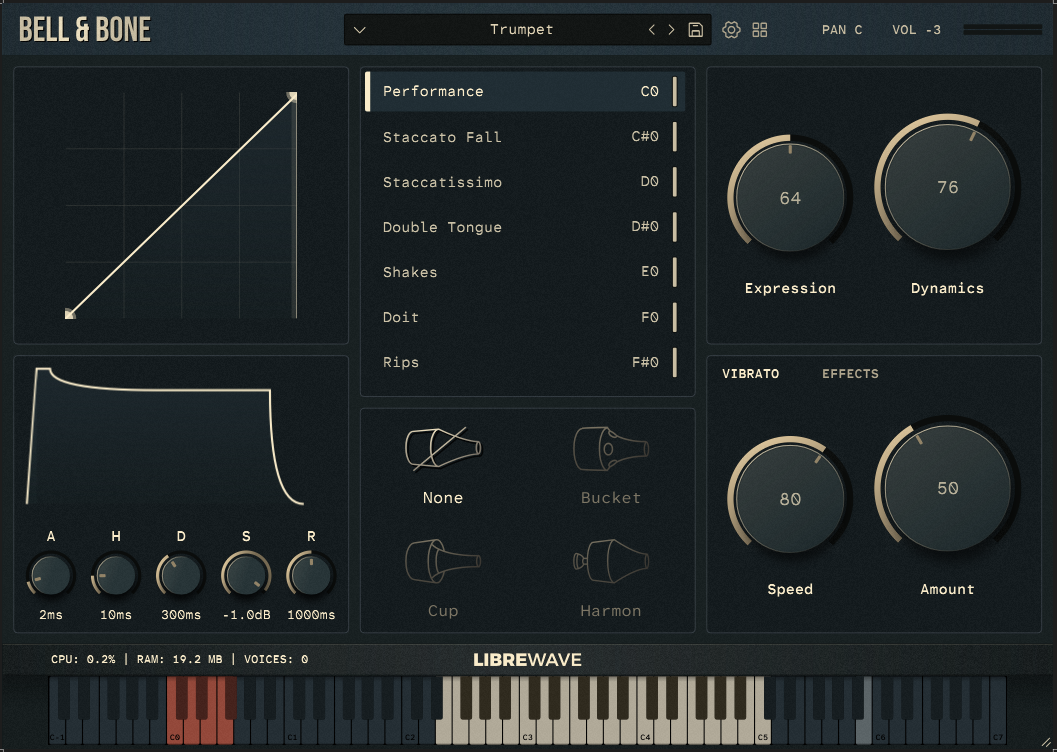1057x752 pixels.
Task: Click the 2ms attack value
Action: pos(51,615)
